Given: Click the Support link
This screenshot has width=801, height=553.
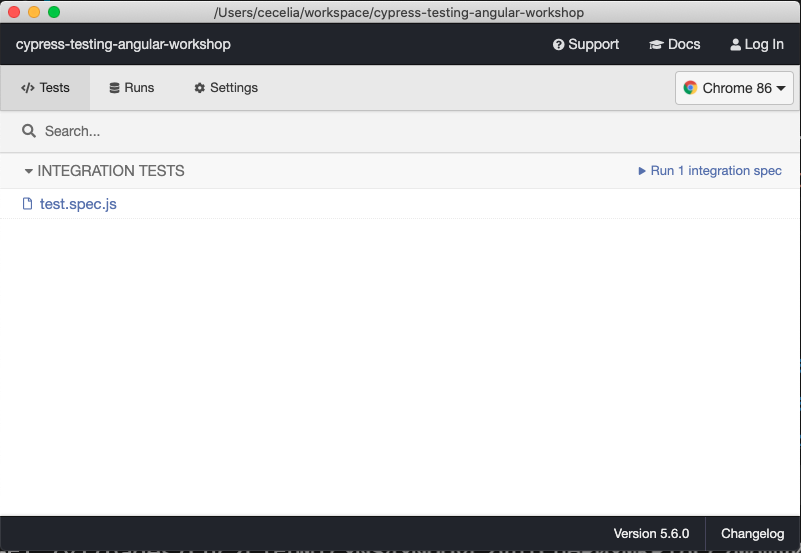Looking at the screenshot, I should [586, 44].
